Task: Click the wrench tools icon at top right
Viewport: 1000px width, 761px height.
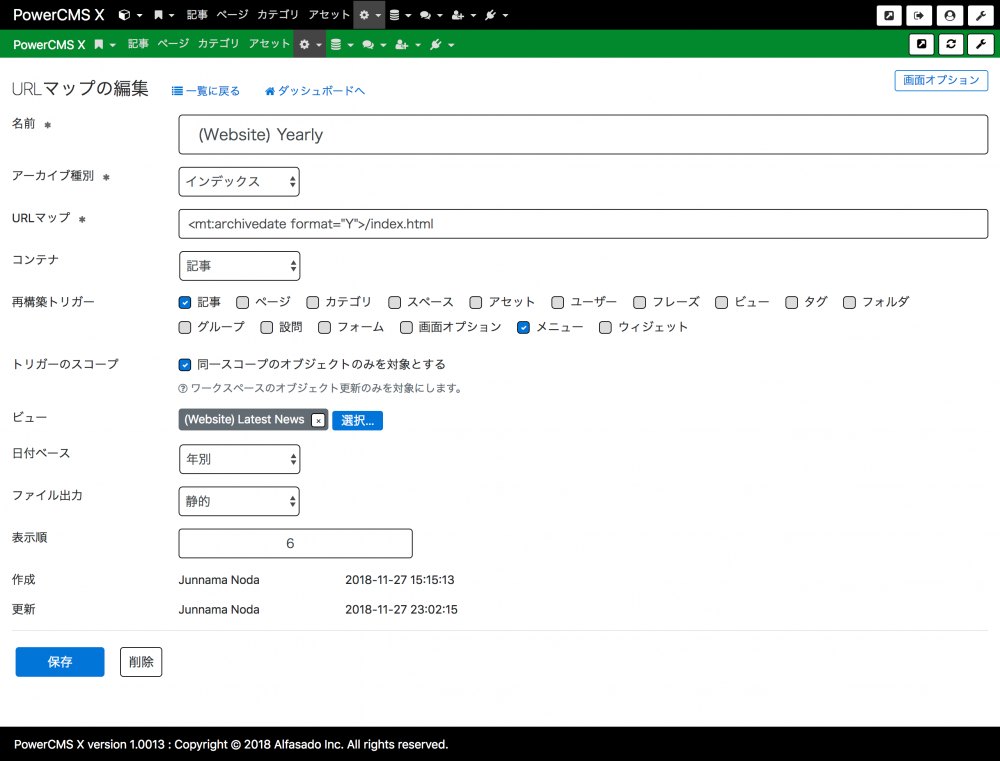Action: click(980, 14)
